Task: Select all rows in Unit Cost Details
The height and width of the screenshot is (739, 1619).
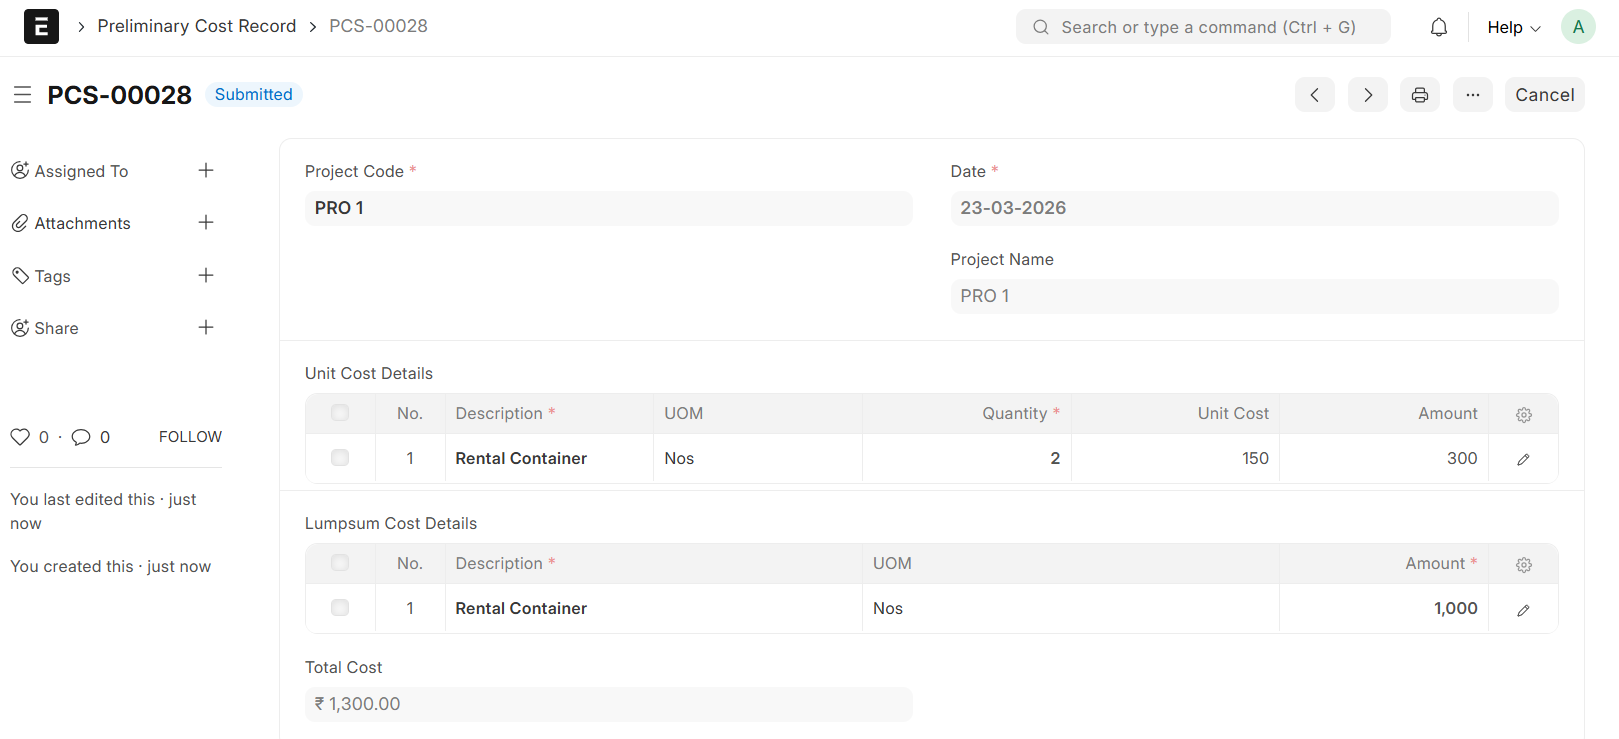Action: coord(340,413)
